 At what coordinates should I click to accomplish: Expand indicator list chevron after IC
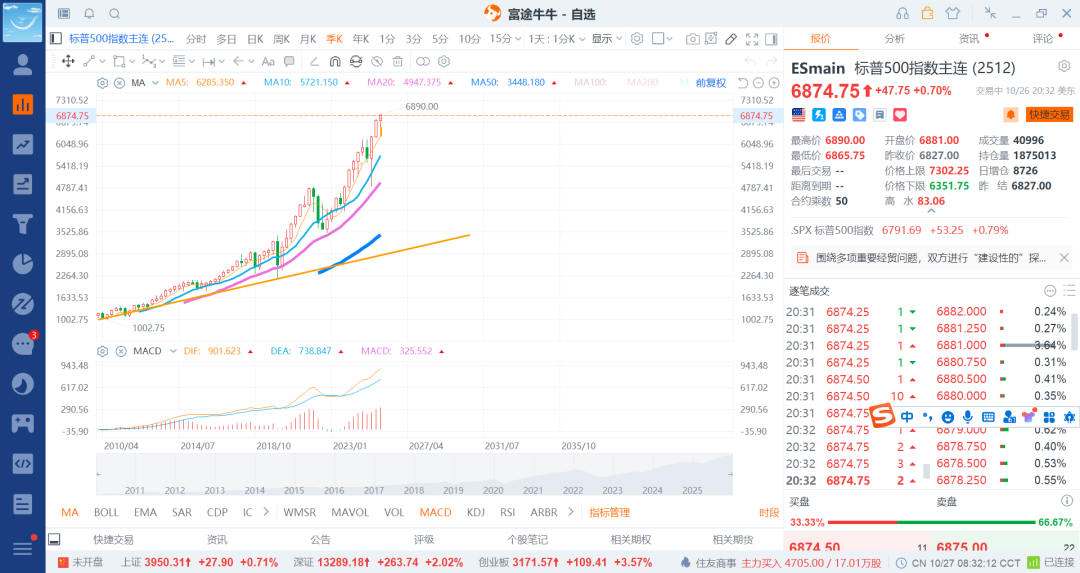[x=266, y=512]
